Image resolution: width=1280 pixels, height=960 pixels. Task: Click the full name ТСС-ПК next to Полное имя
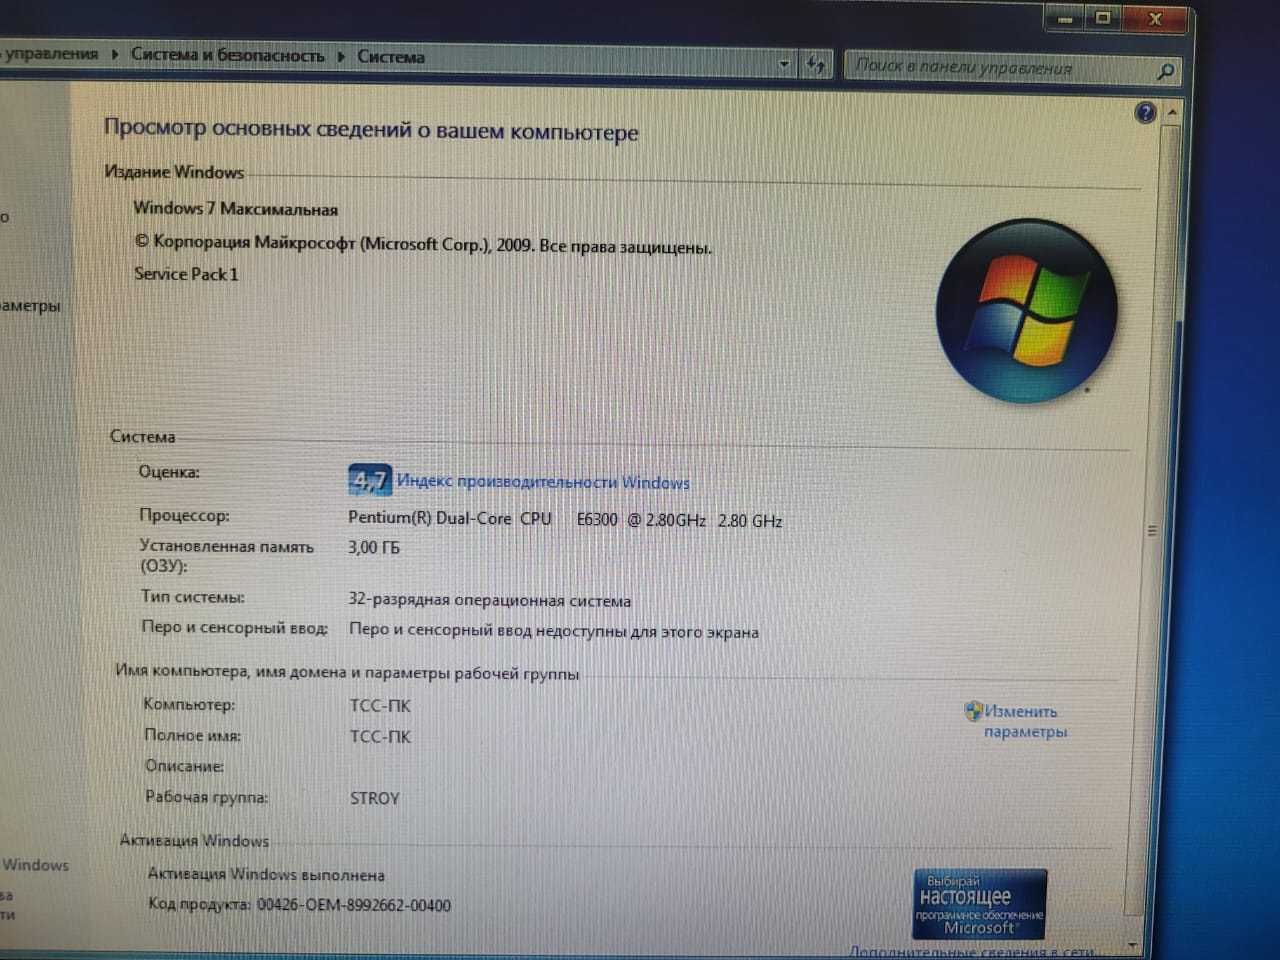coord(380,737)
